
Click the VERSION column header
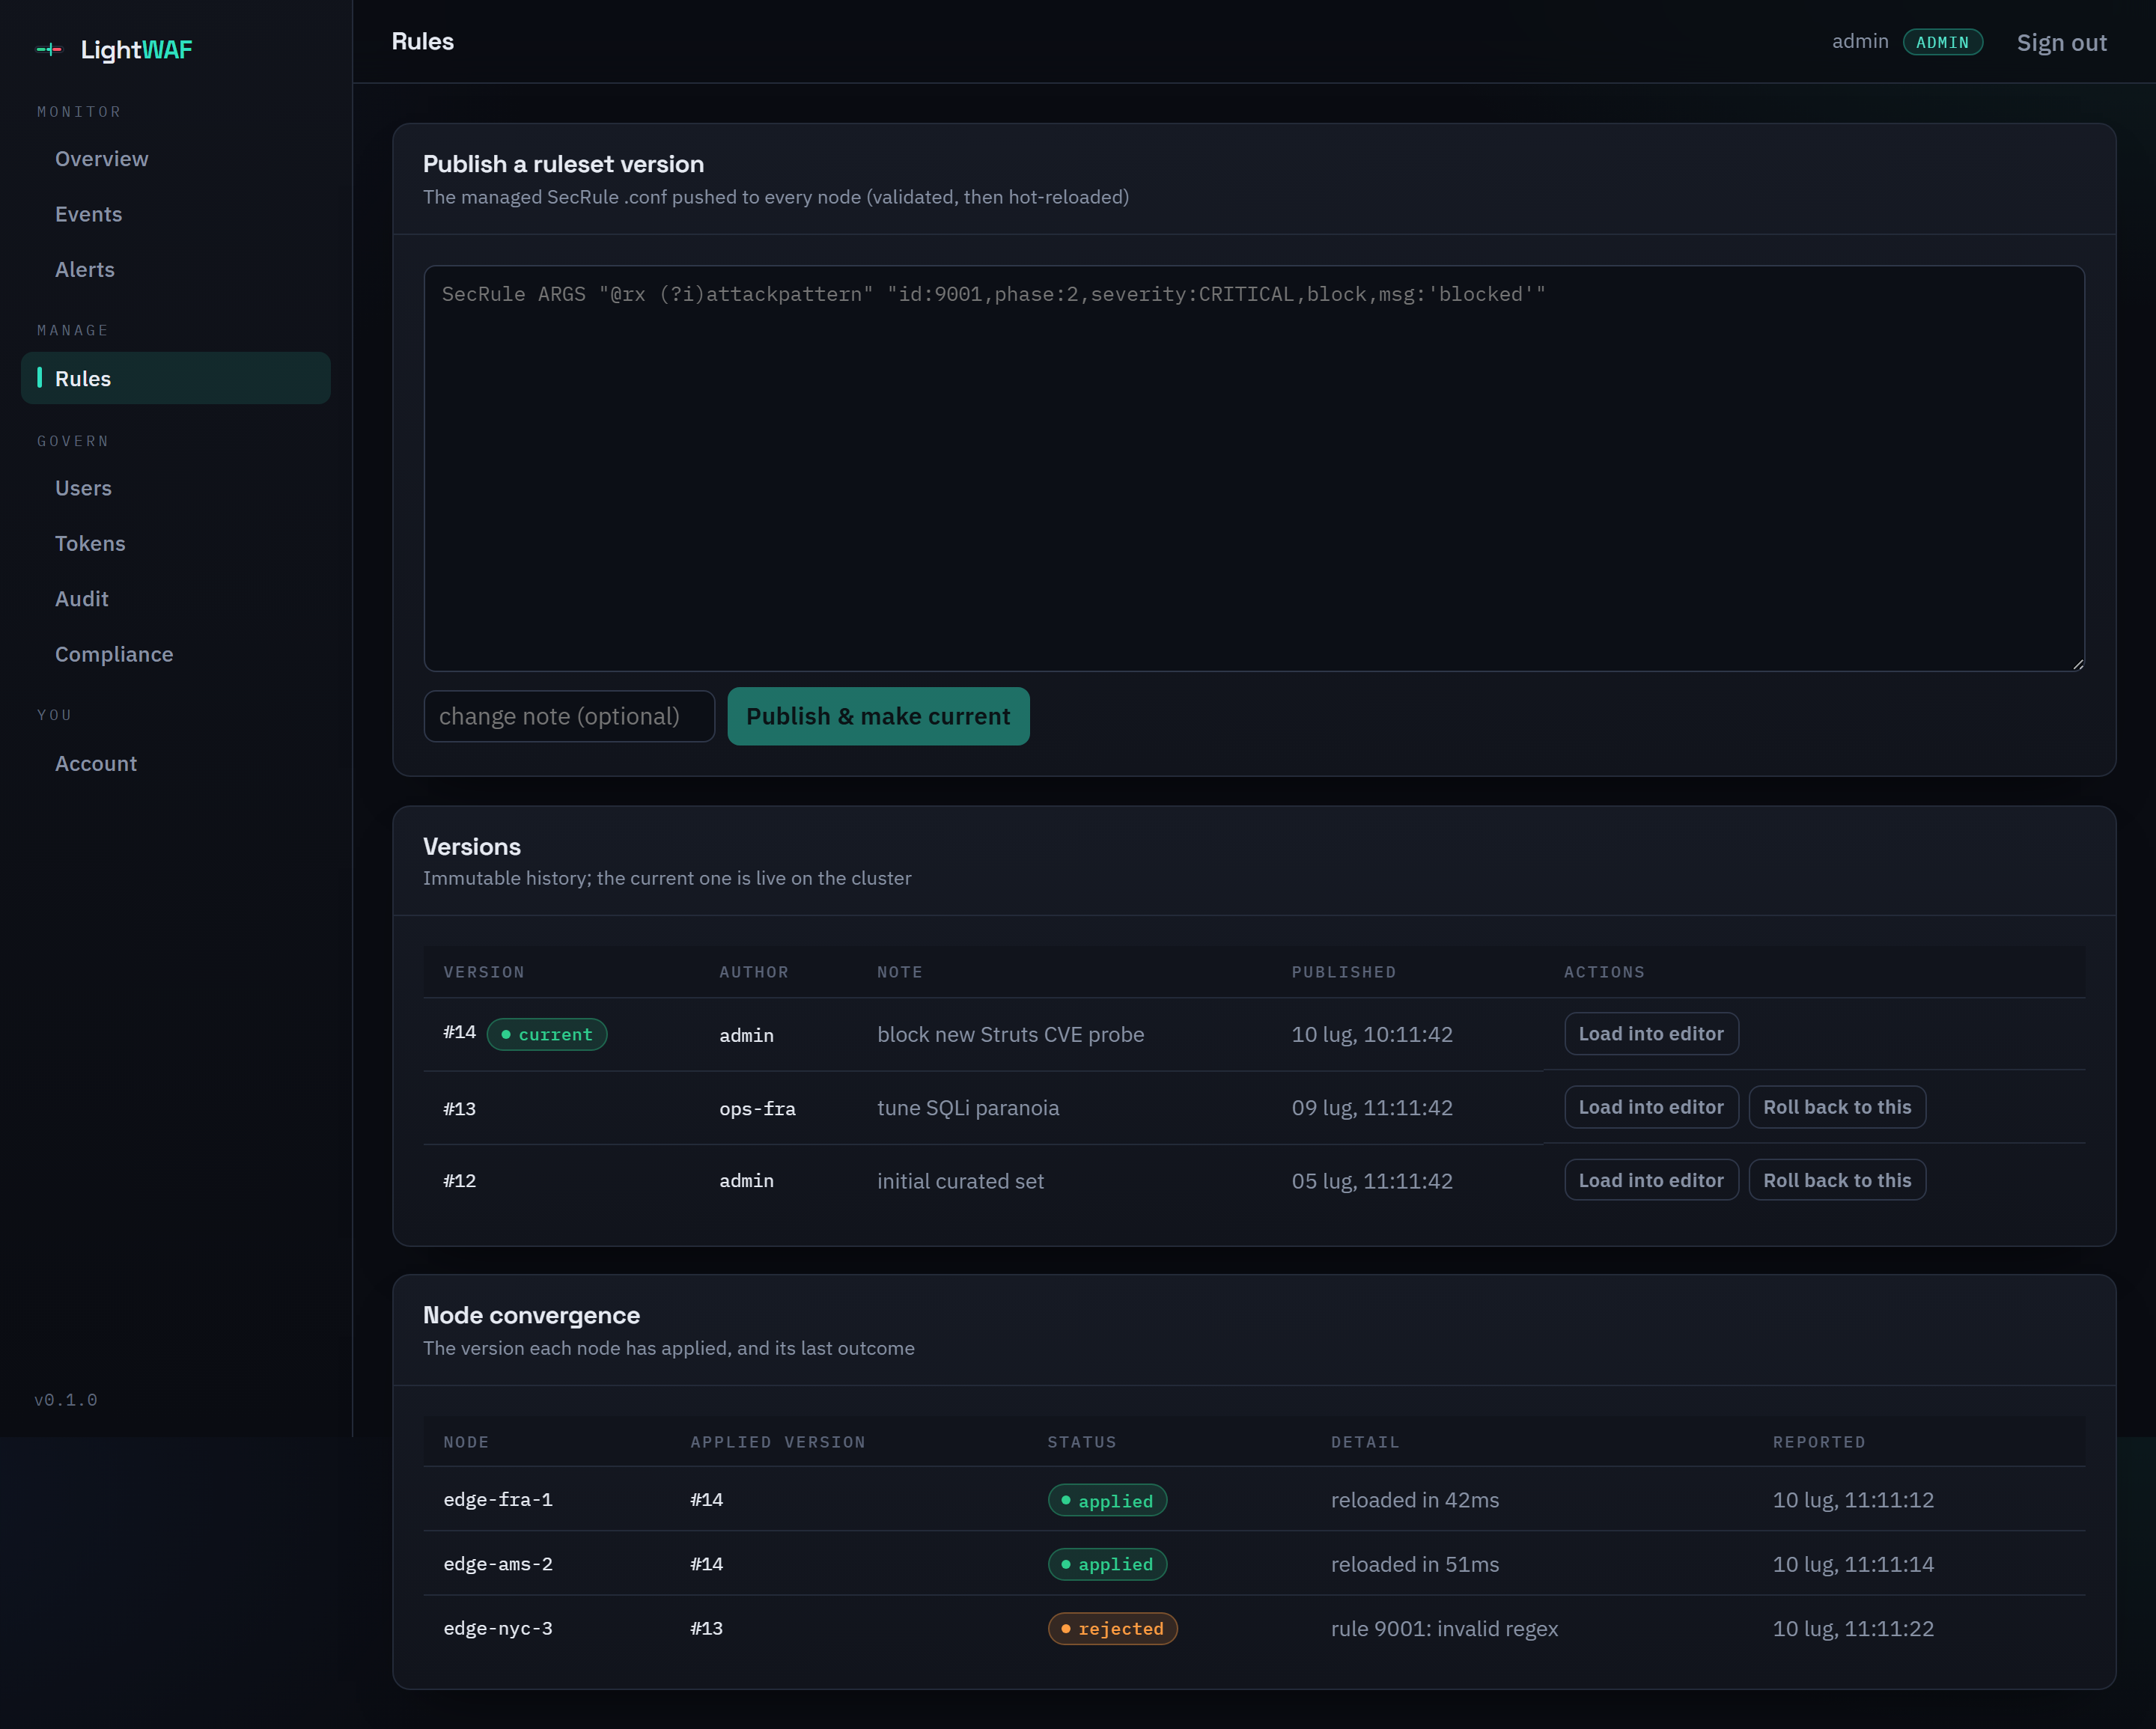[484, 972]
